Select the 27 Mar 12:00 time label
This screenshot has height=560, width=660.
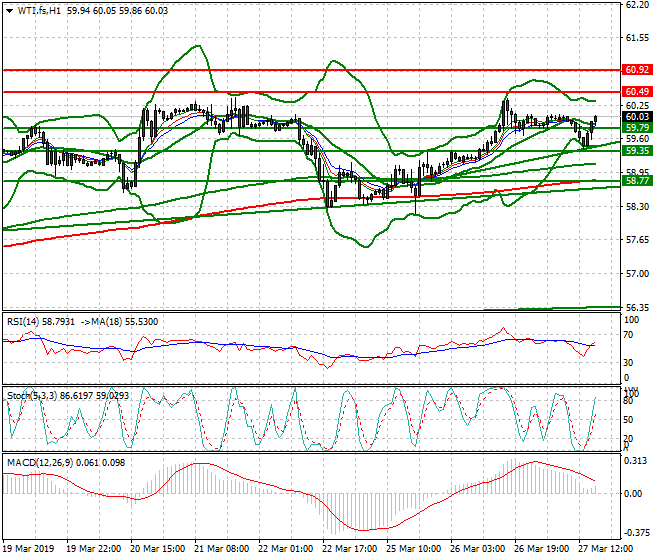(x=605, y=549)
